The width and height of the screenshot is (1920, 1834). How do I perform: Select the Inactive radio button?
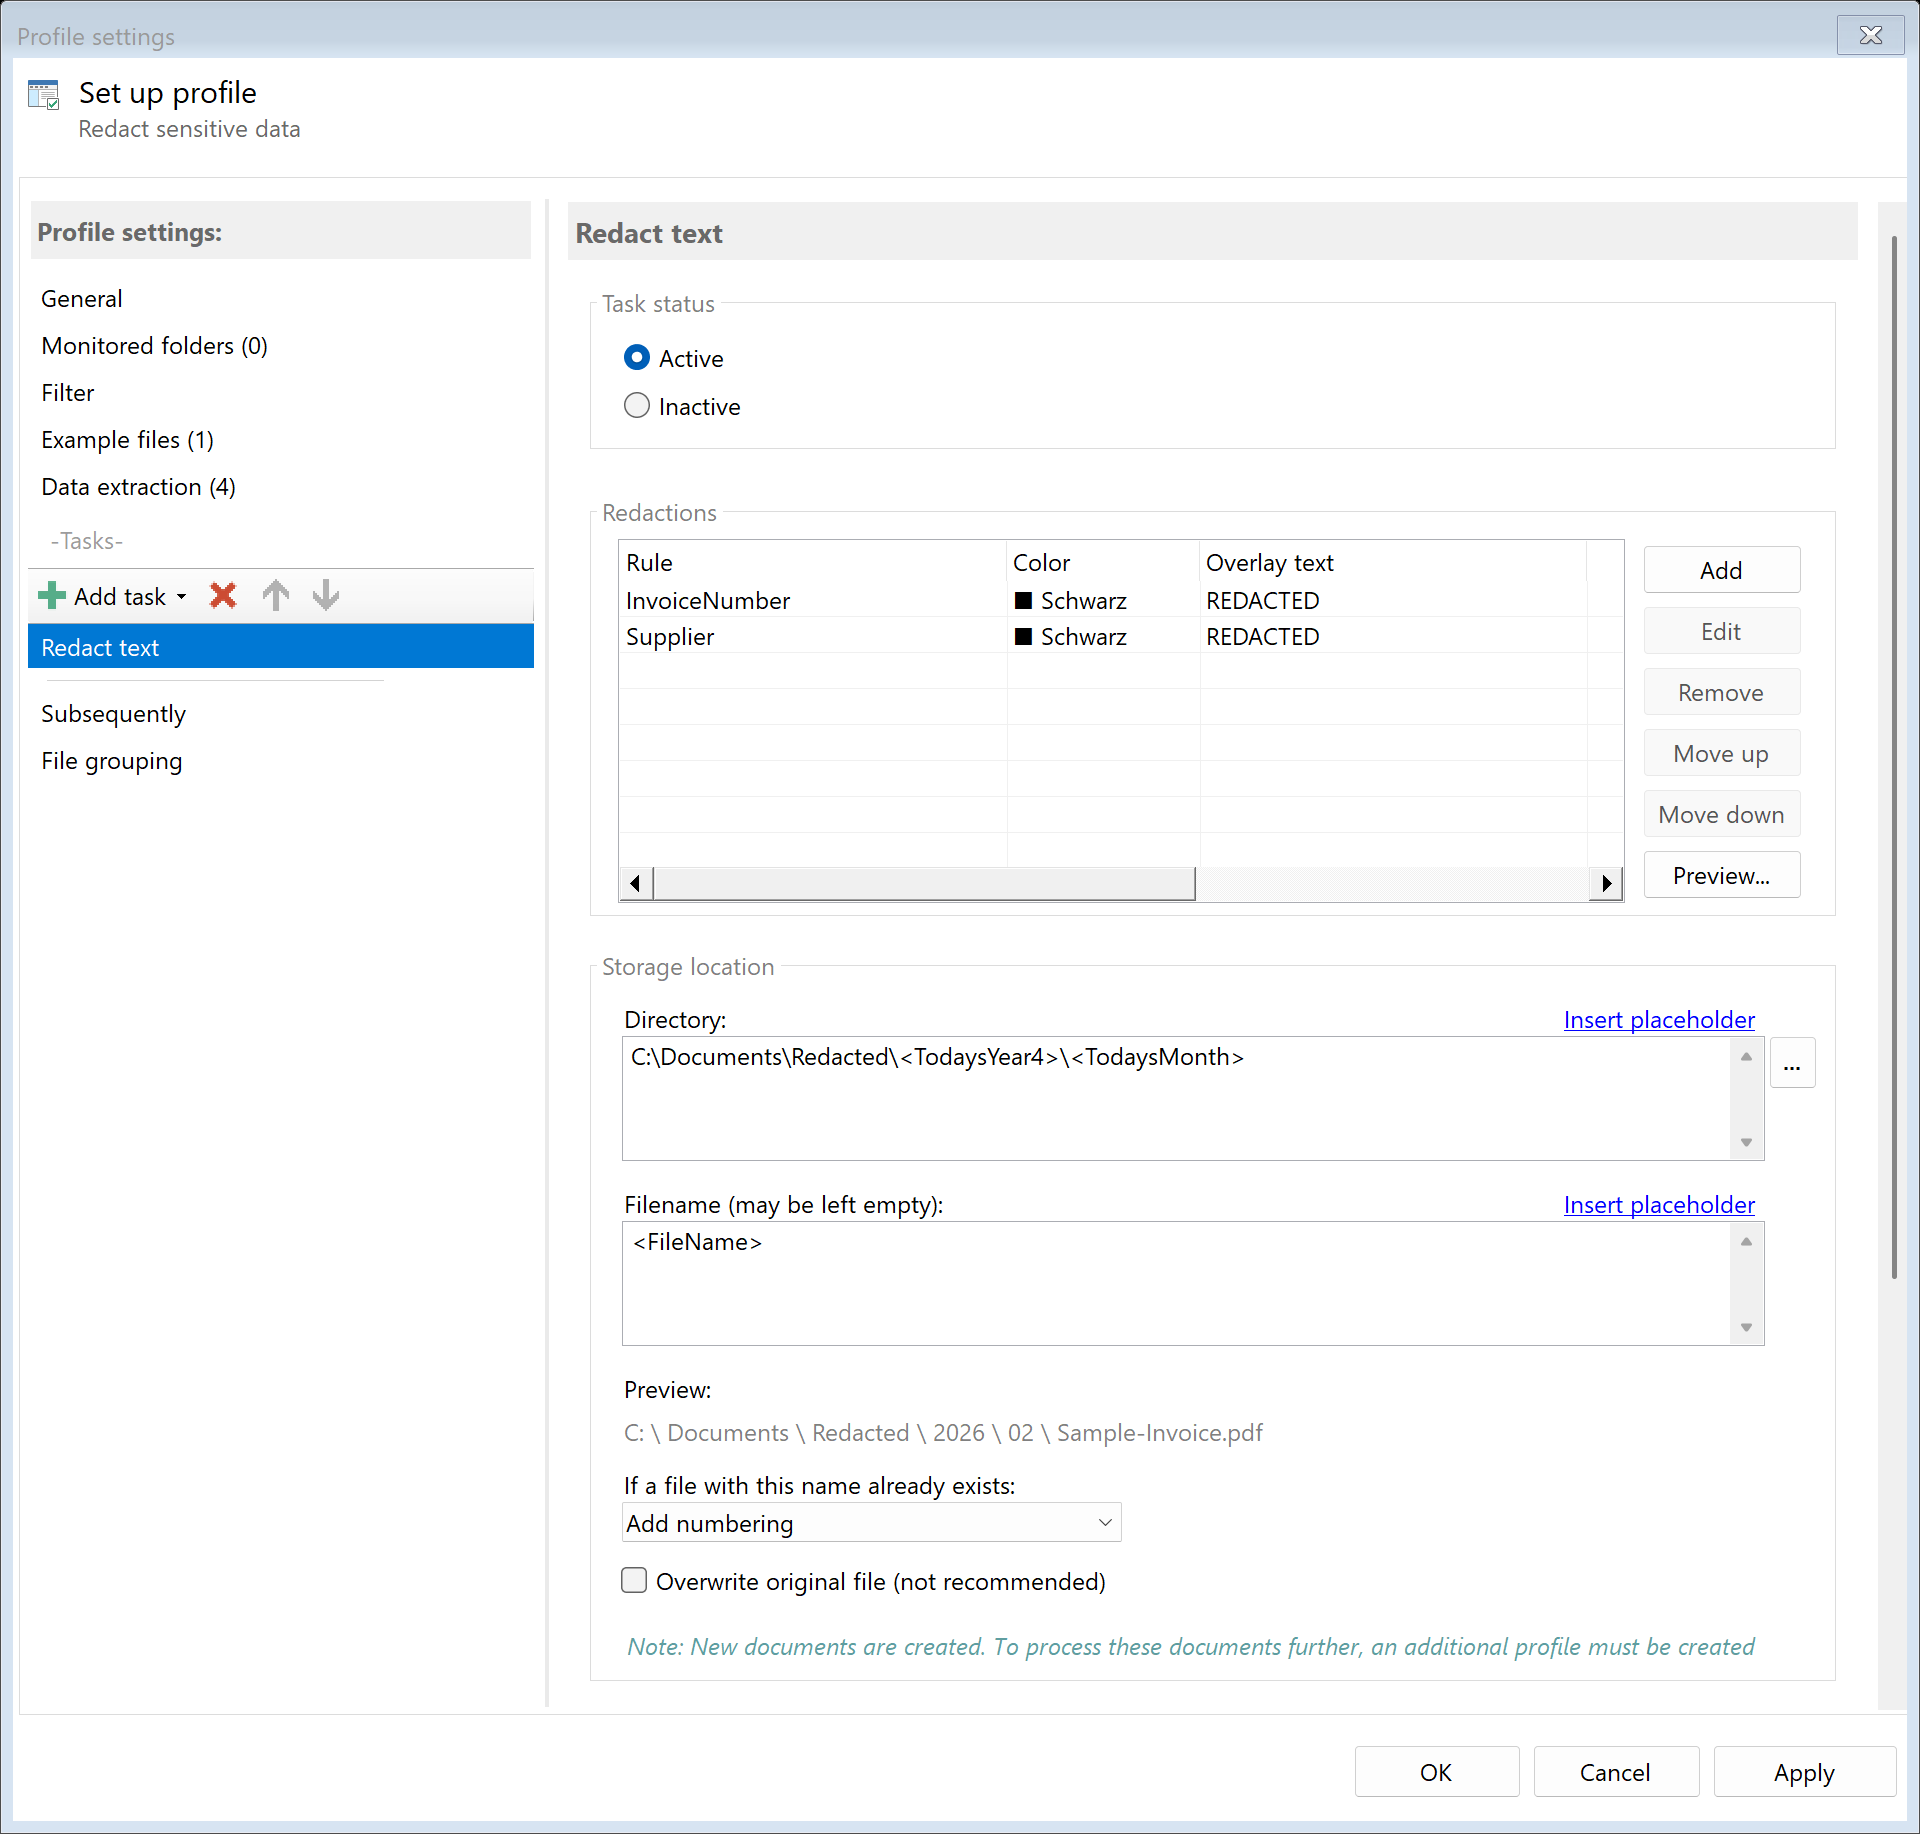tap(637, 406)
